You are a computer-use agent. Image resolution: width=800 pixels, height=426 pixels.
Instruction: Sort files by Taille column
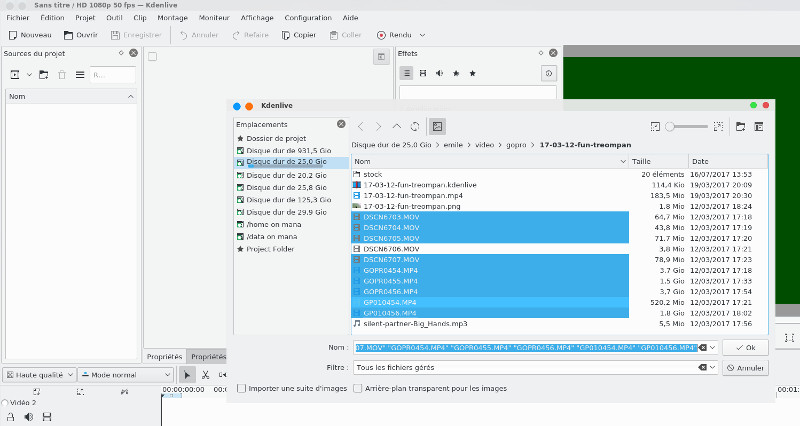(658, 161)
